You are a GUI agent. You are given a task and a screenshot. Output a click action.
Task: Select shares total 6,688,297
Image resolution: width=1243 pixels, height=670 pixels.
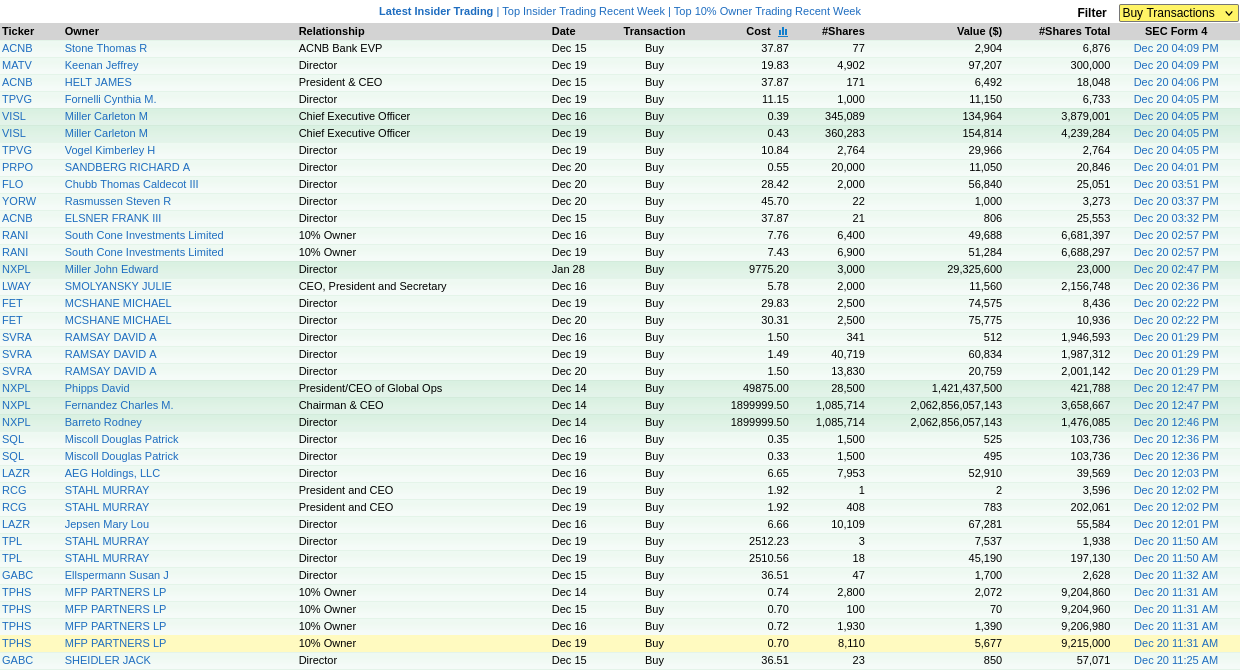point(1086,252)
